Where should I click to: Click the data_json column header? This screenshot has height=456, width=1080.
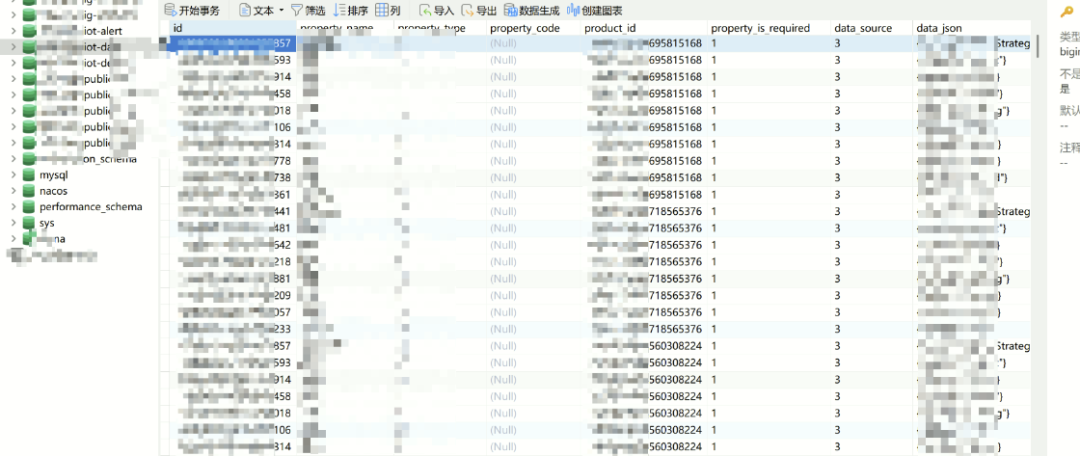(972, 28)
